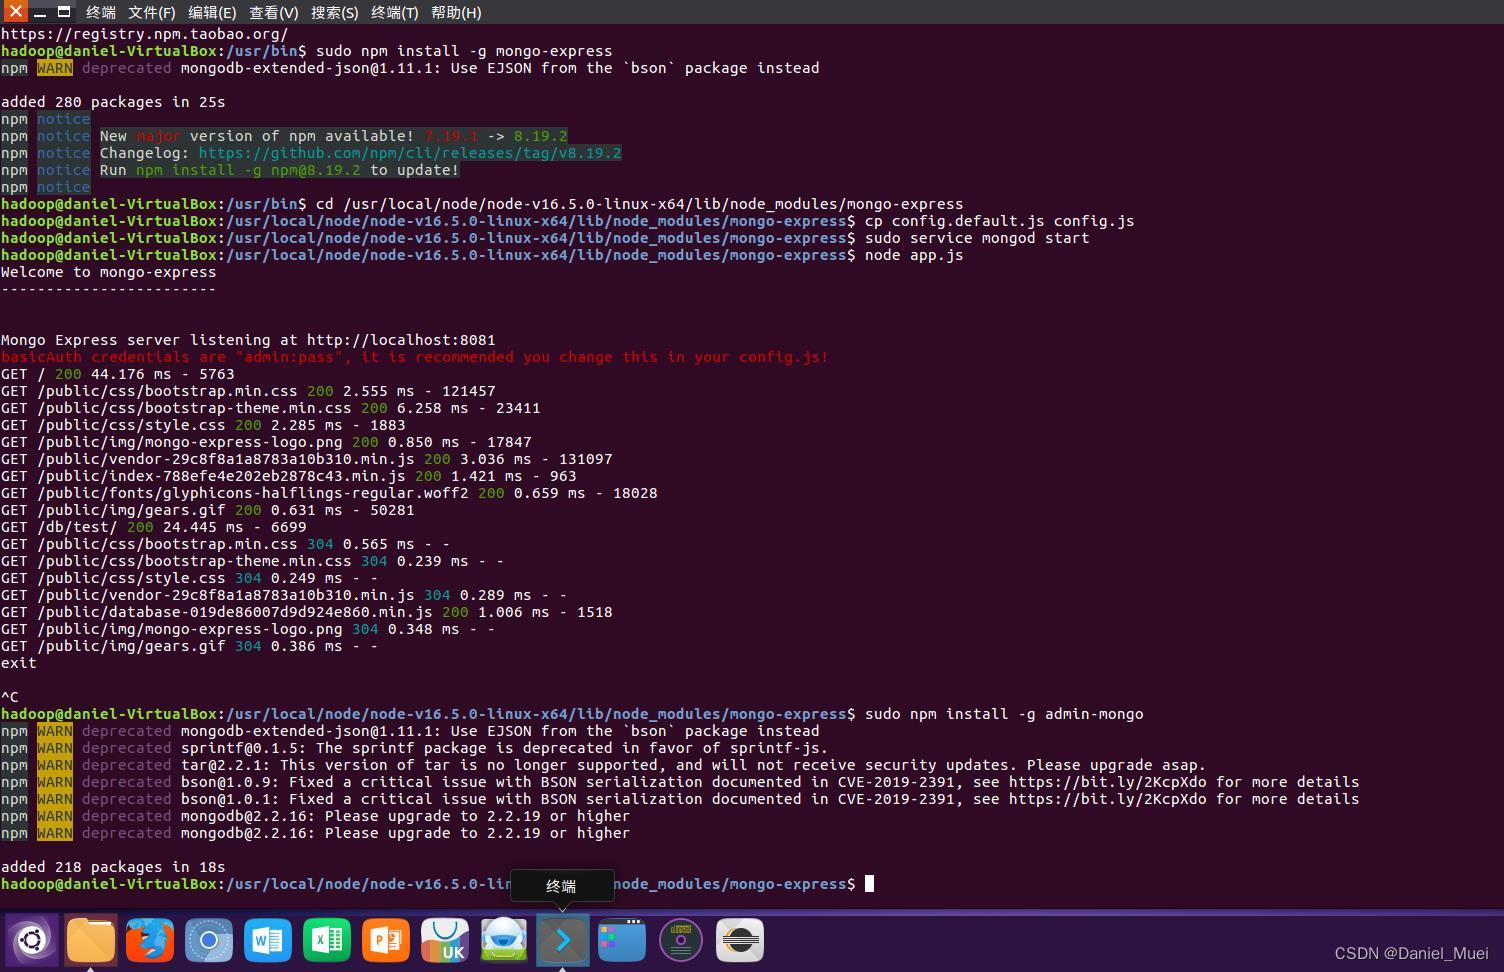
Task: Click the 'exit' line in terminal
Action: (x=18, y=663)
